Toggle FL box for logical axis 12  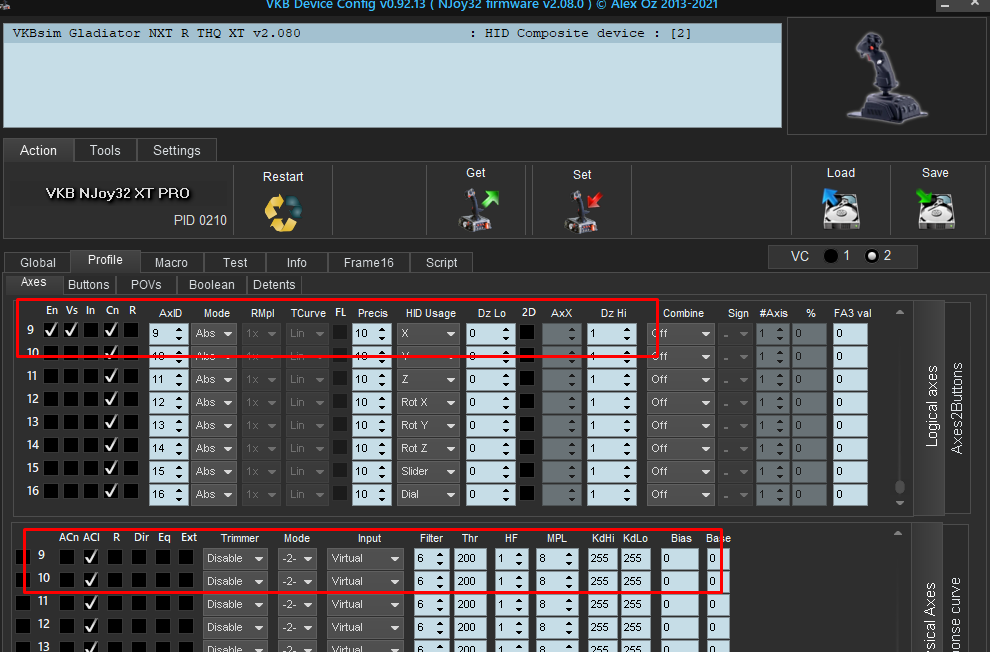click(x=340, y=401)
